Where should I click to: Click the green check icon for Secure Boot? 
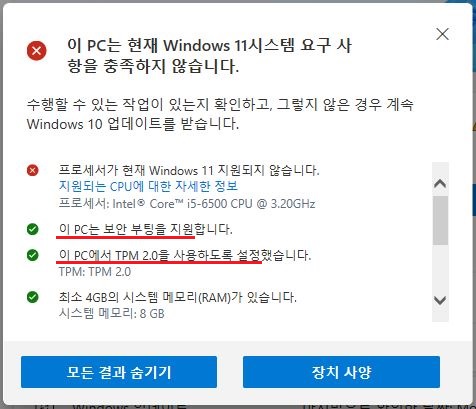33,229
